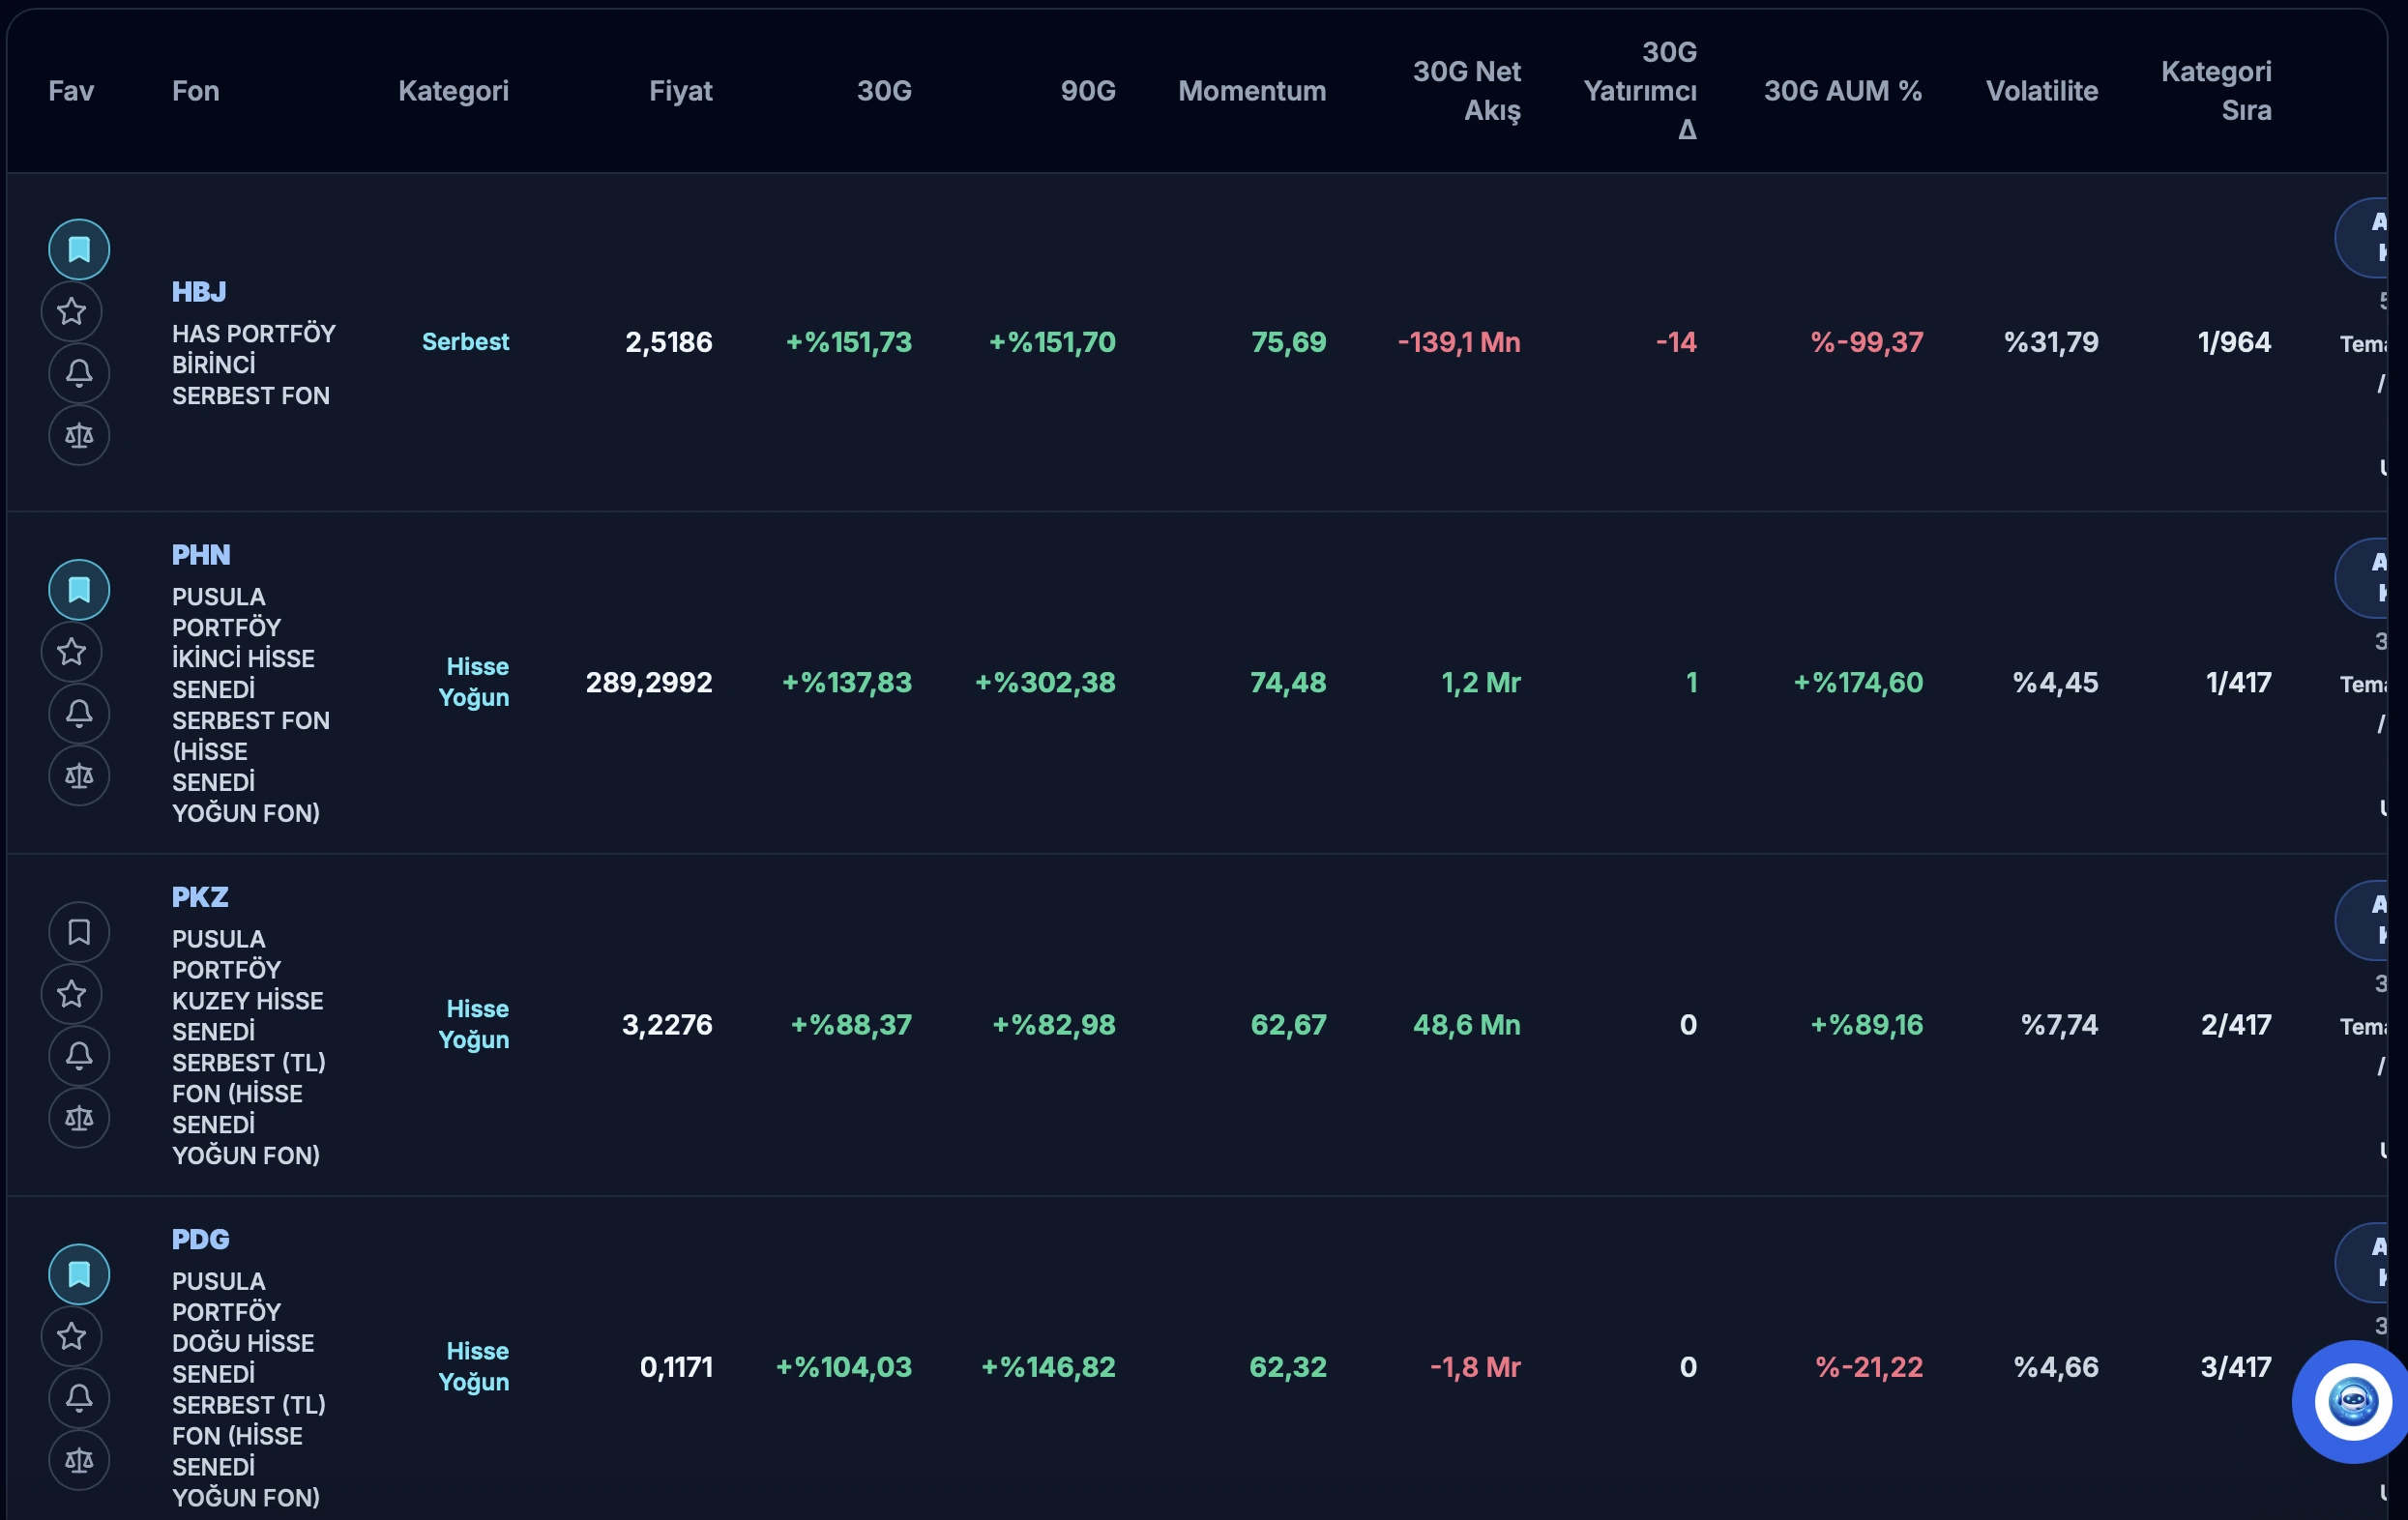Set a bell alert for PHN fund
Screen dimensions: 2408x1520
click(79, 714)
